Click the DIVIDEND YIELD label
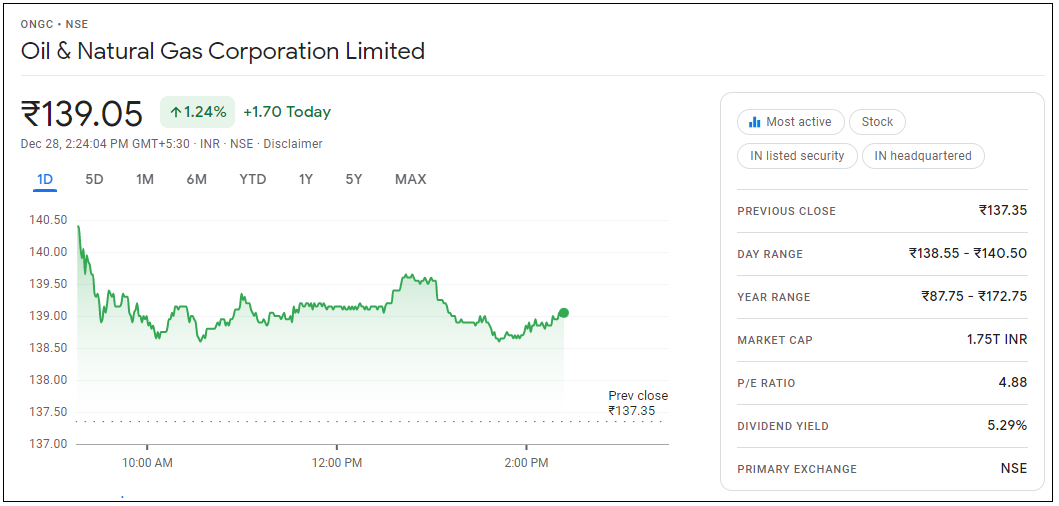 coord(783,427)
